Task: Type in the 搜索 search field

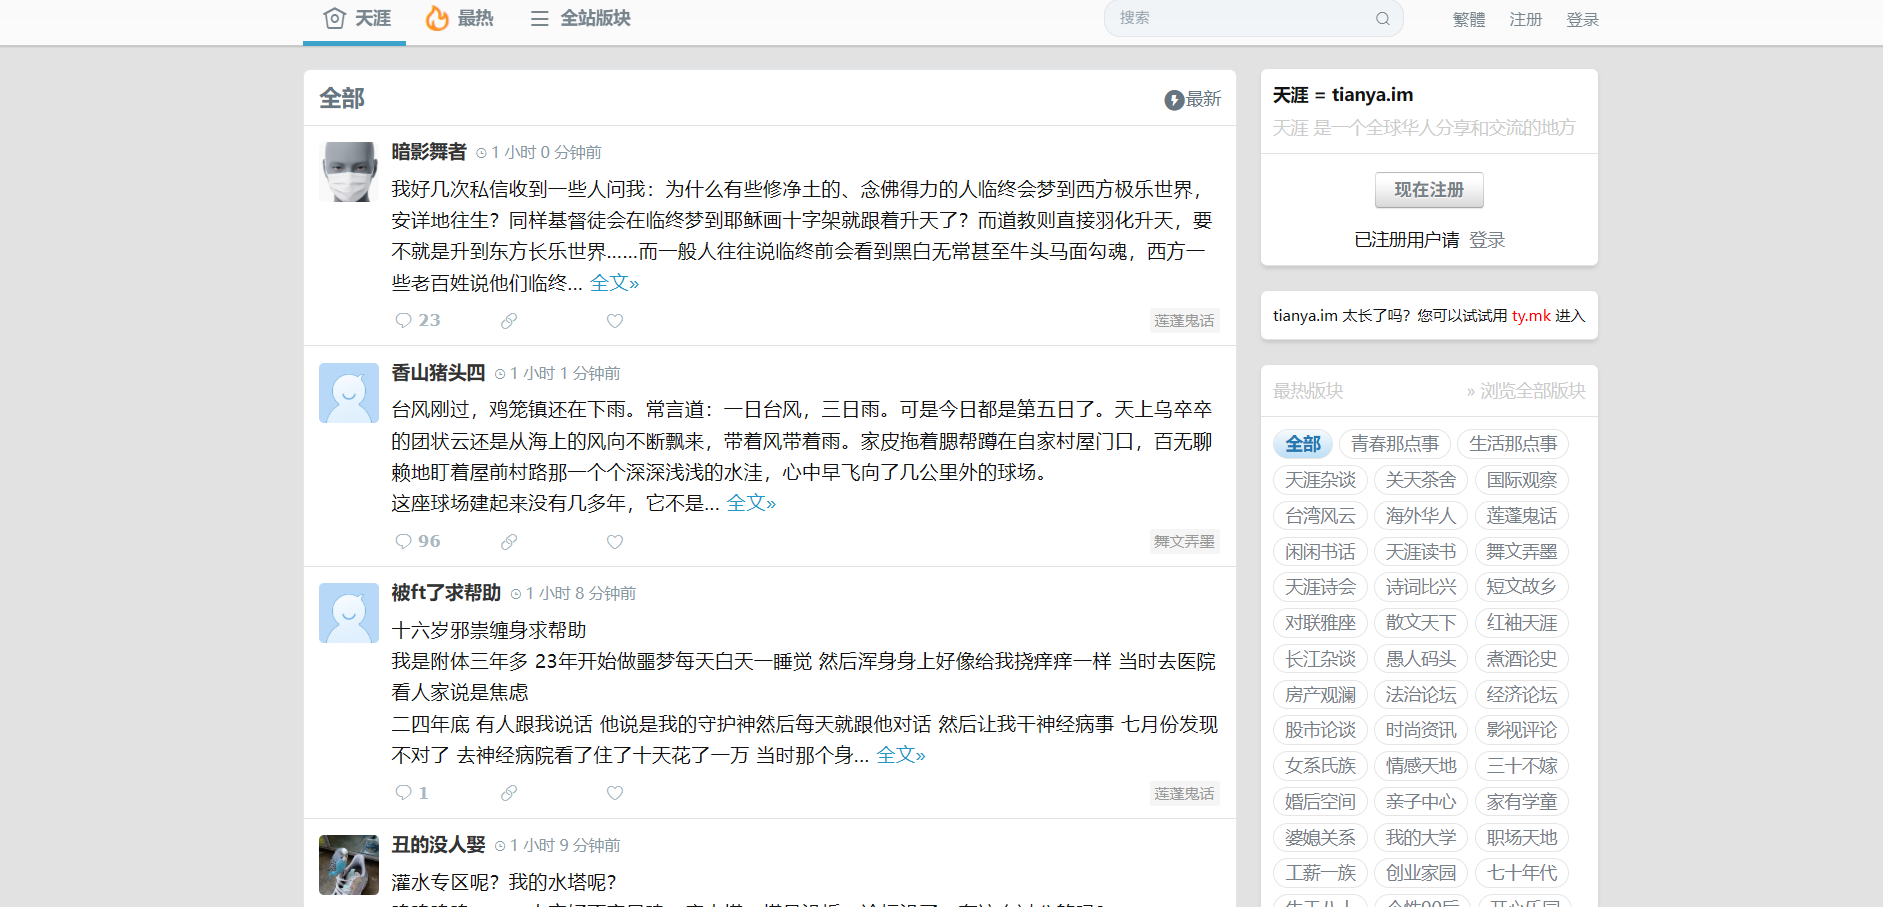Action: click(x=1240, y=19)
